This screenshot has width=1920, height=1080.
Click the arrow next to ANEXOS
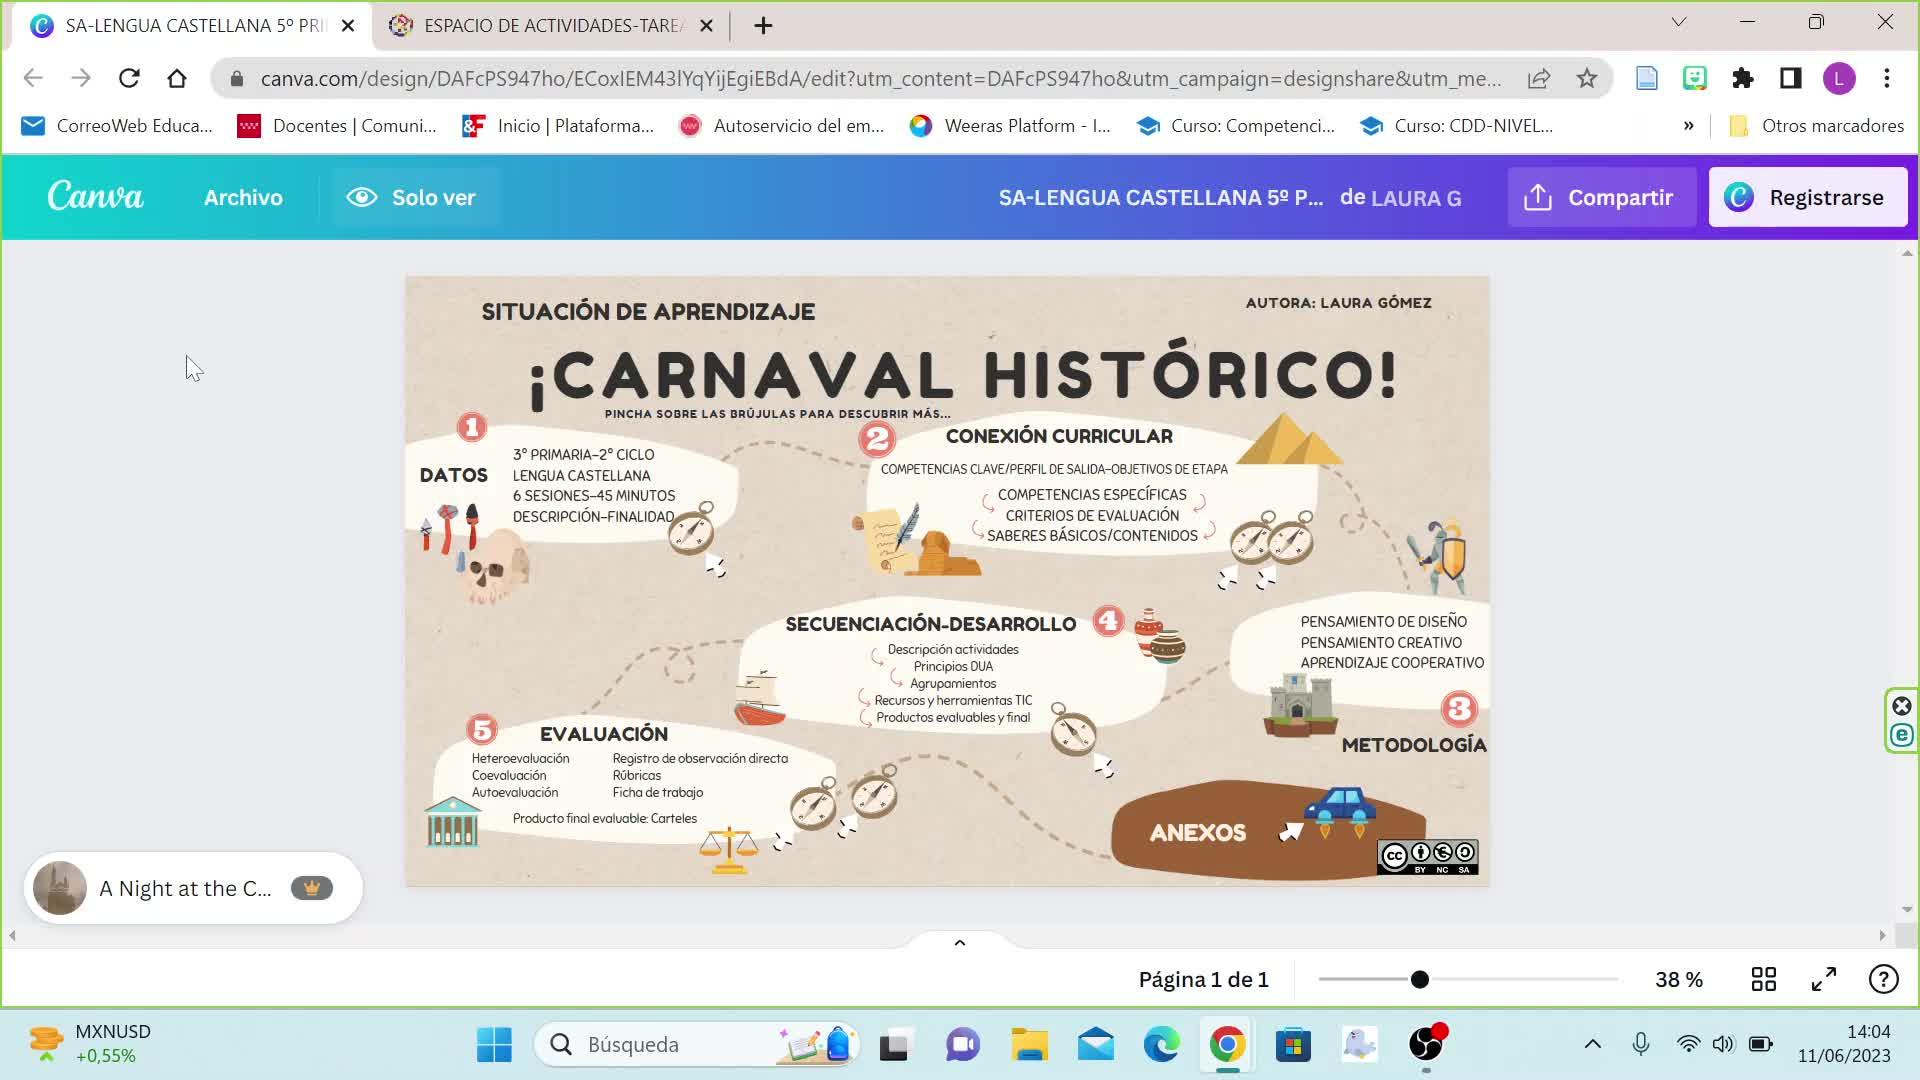[x=1291, y=831]
